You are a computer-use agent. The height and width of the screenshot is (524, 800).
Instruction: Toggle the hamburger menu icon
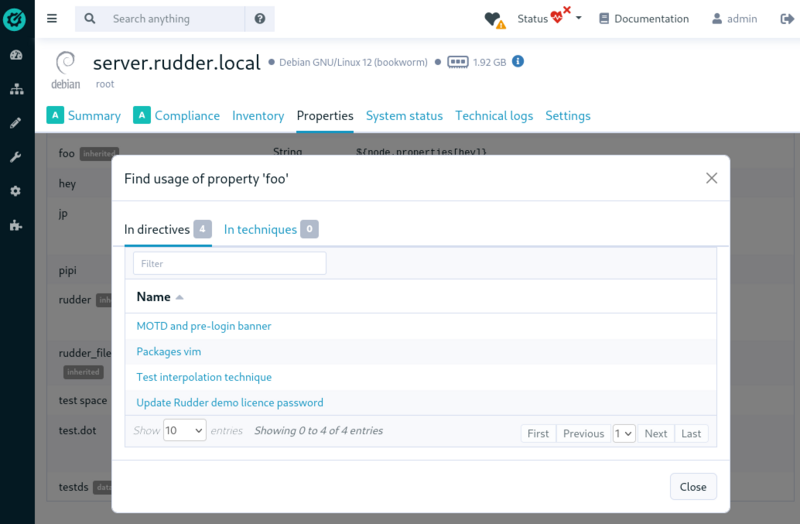tap(52, 19)
